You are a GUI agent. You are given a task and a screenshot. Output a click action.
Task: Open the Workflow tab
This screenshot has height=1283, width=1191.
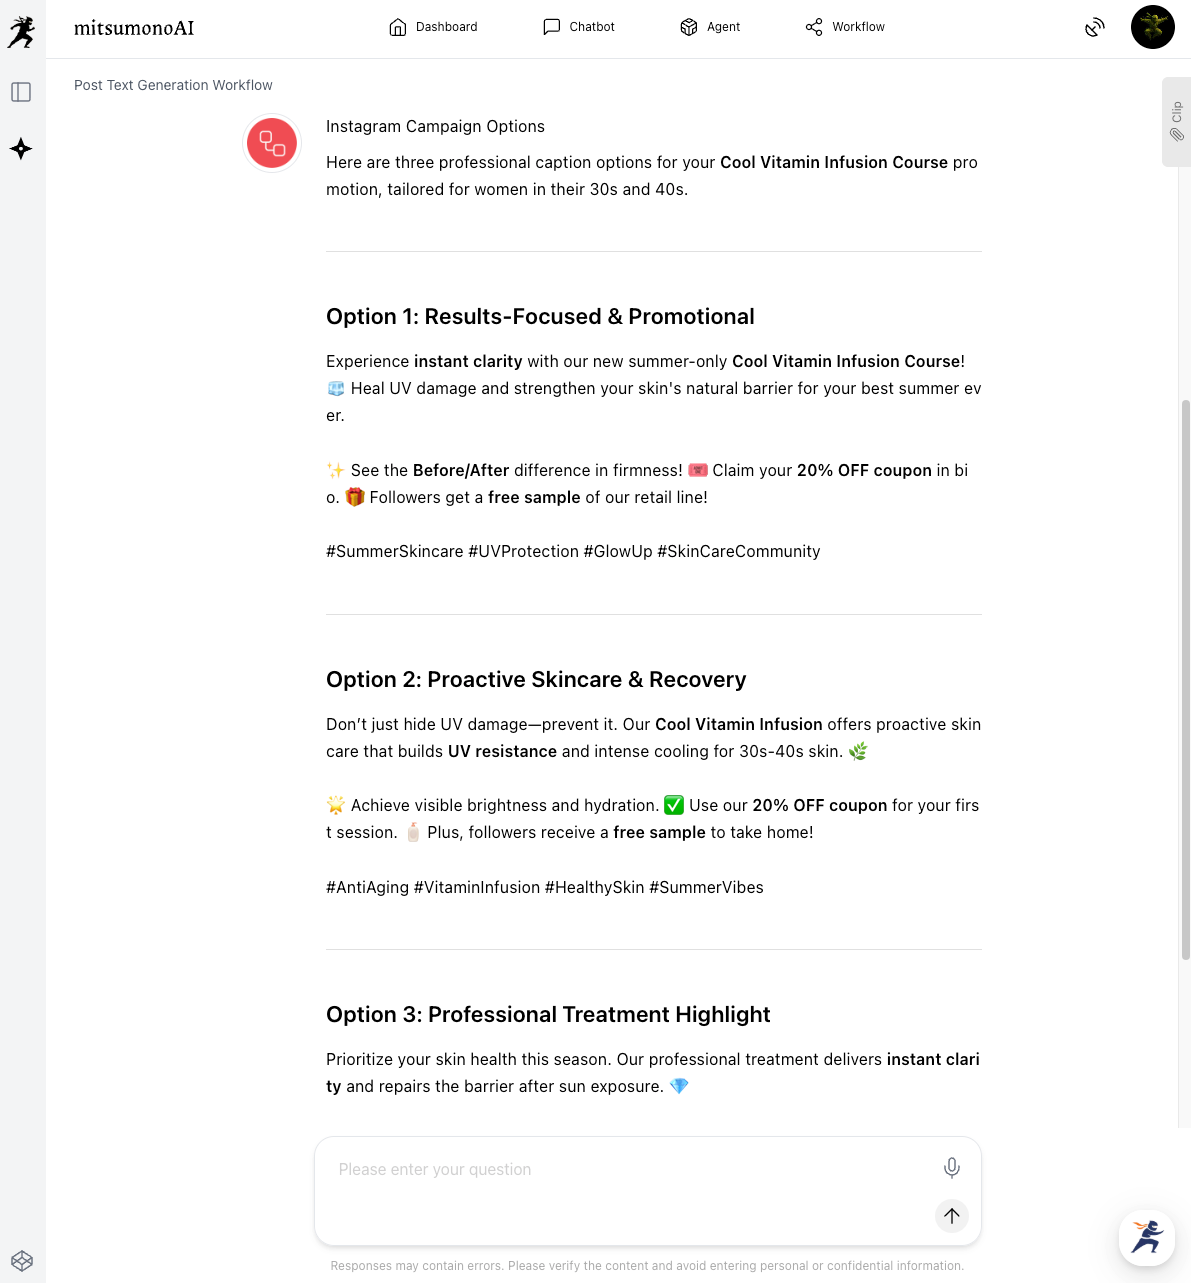[845, 27]
